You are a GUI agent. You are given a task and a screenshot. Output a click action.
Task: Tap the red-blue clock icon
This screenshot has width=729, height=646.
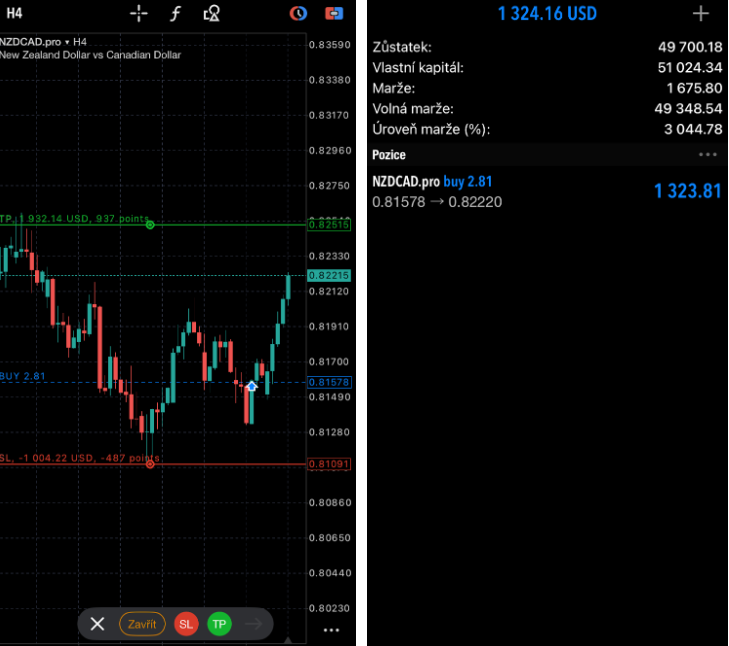click(298, 14)
